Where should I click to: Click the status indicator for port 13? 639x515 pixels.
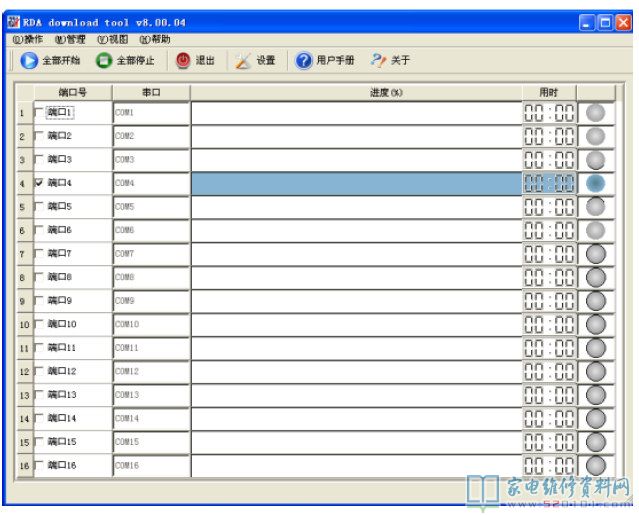point(595,395)
